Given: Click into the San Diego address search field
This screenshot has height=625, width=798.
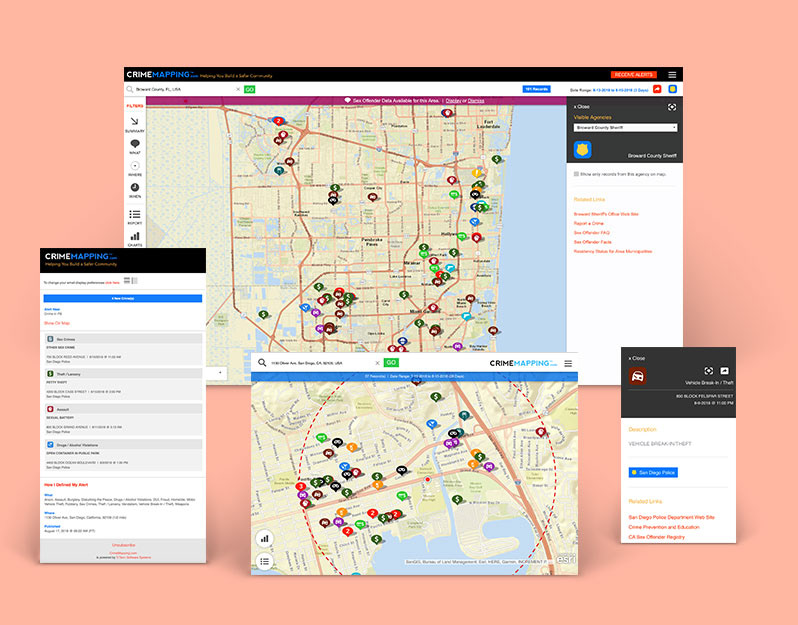Looking at the screenshot, I should coord(321,363).
